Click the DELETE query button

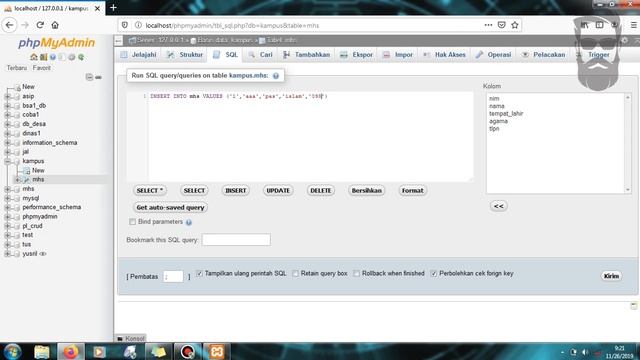click(x=321, y=191)
